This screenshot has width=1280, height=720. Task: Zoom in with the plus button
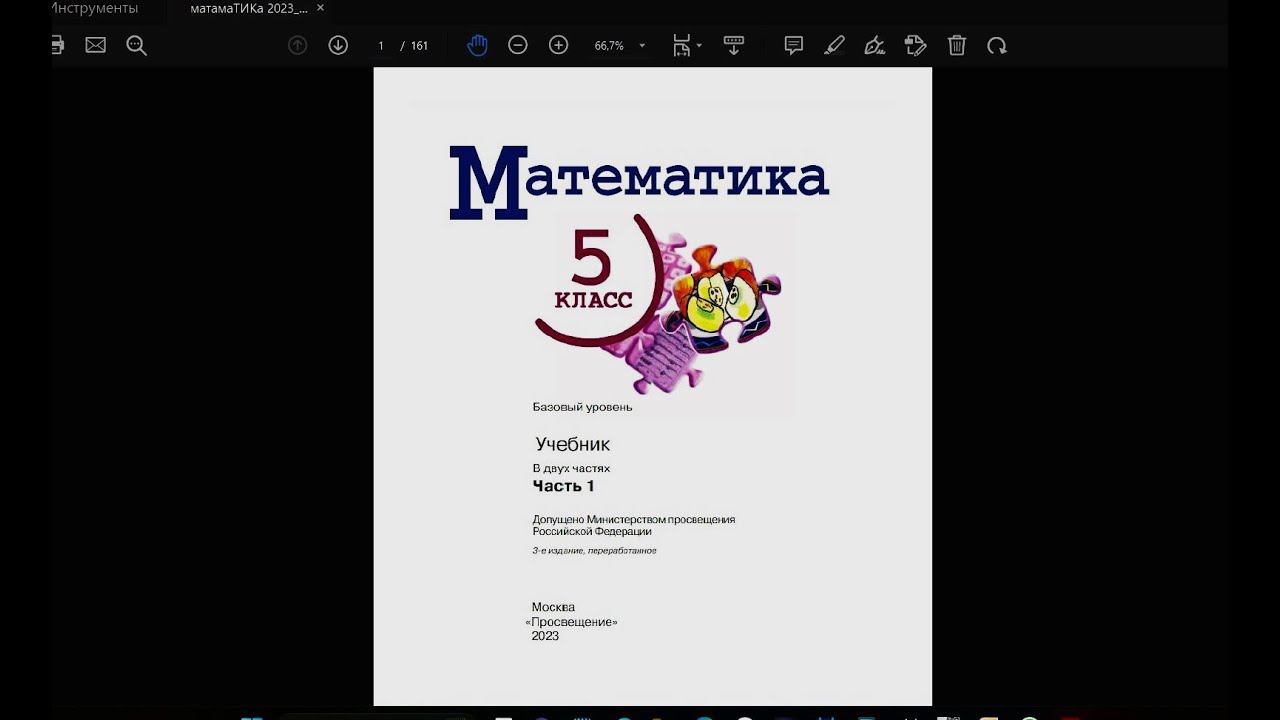pos(559,45)
